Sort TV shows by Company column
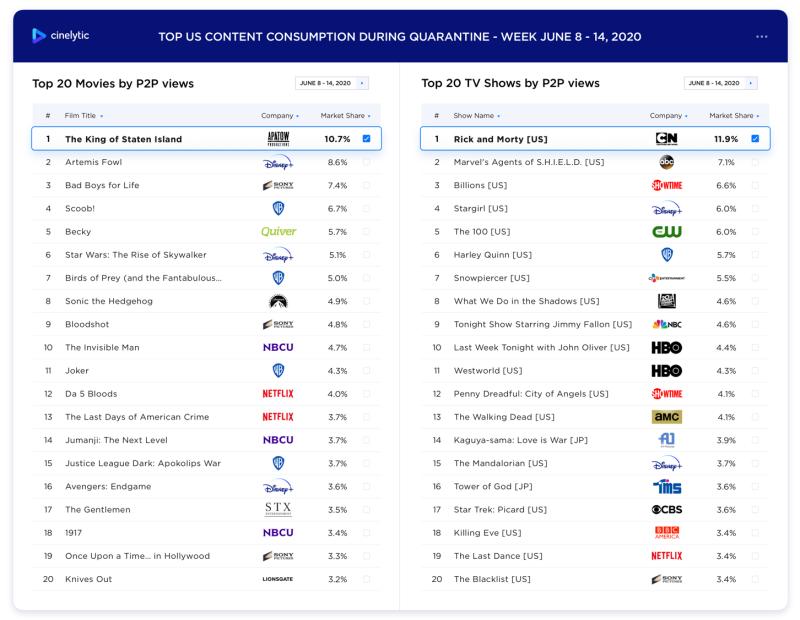The image size is (800, 620). point(668,116)
